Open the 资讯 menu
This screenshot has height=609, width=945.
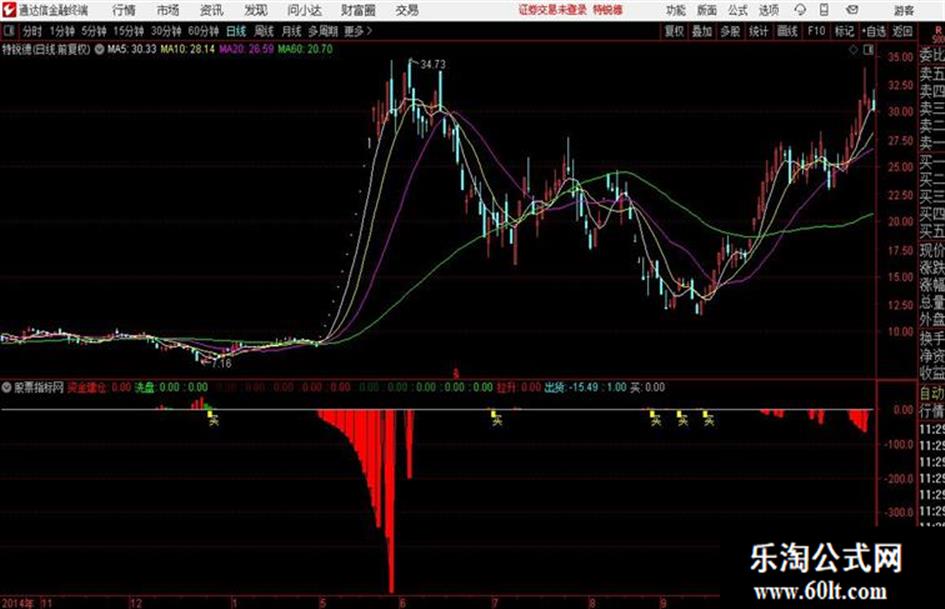211,10
